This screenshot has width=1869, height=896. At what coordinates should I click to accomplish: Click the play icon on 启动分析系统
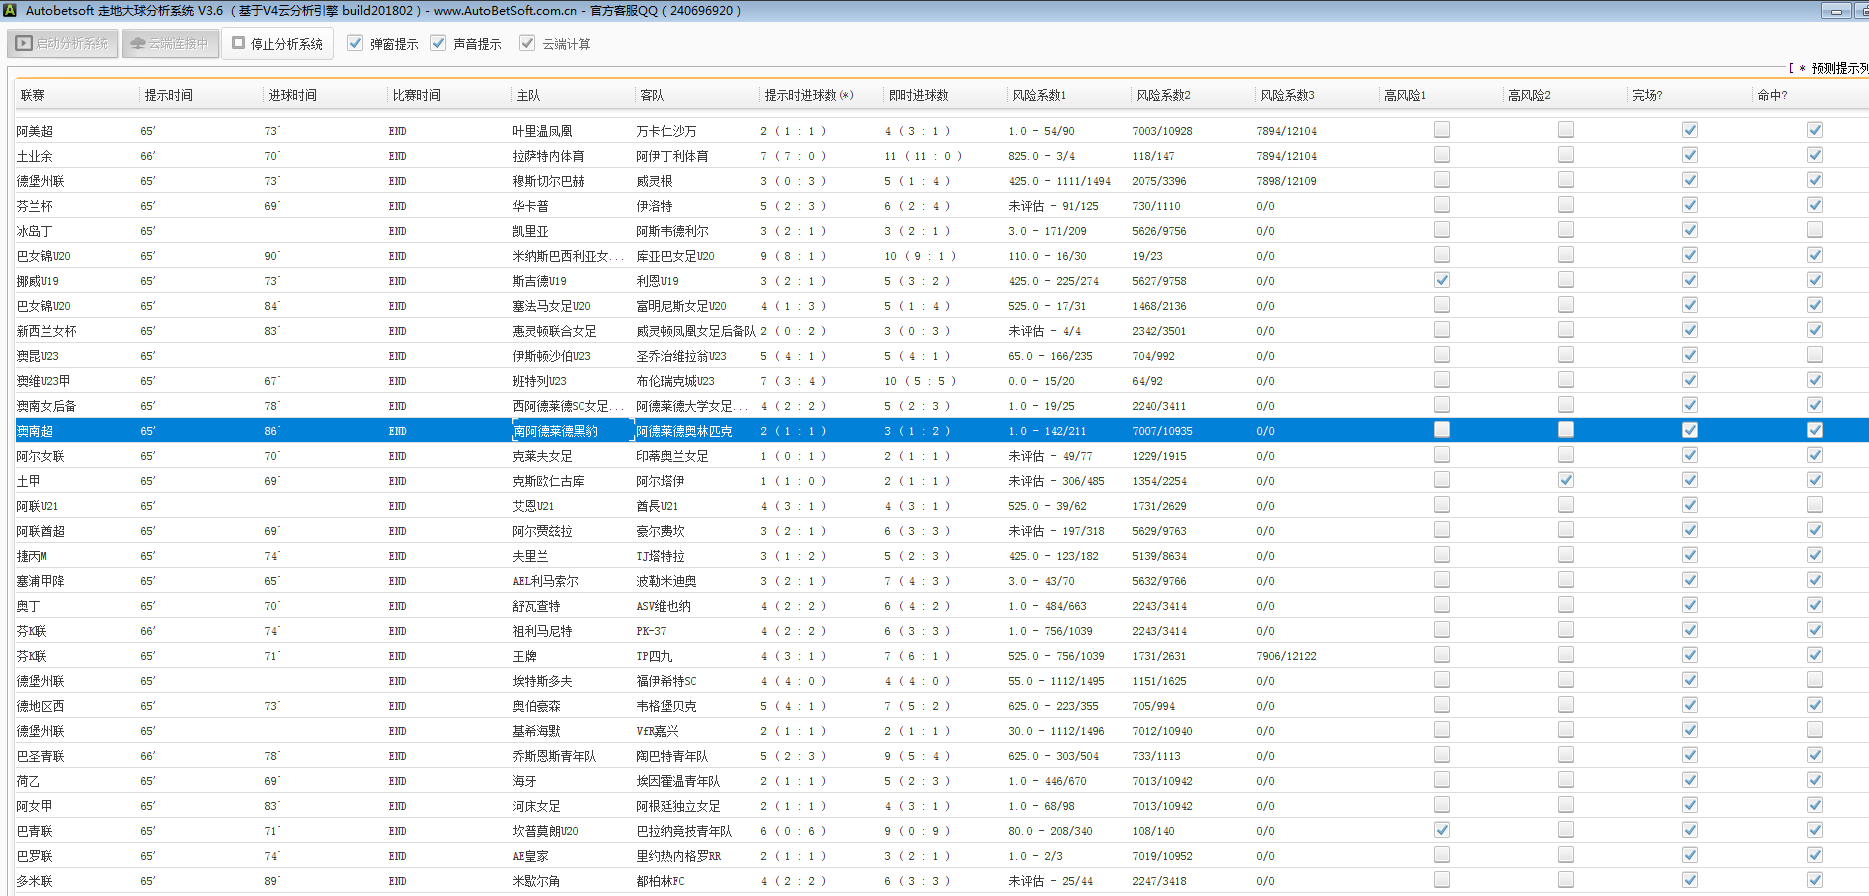[24, 44]
